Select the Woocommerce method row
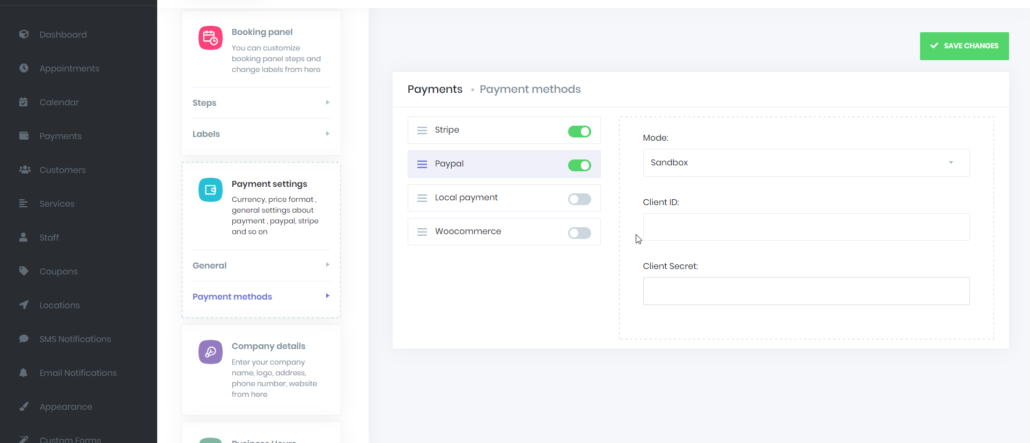 [x=504, y=232]
